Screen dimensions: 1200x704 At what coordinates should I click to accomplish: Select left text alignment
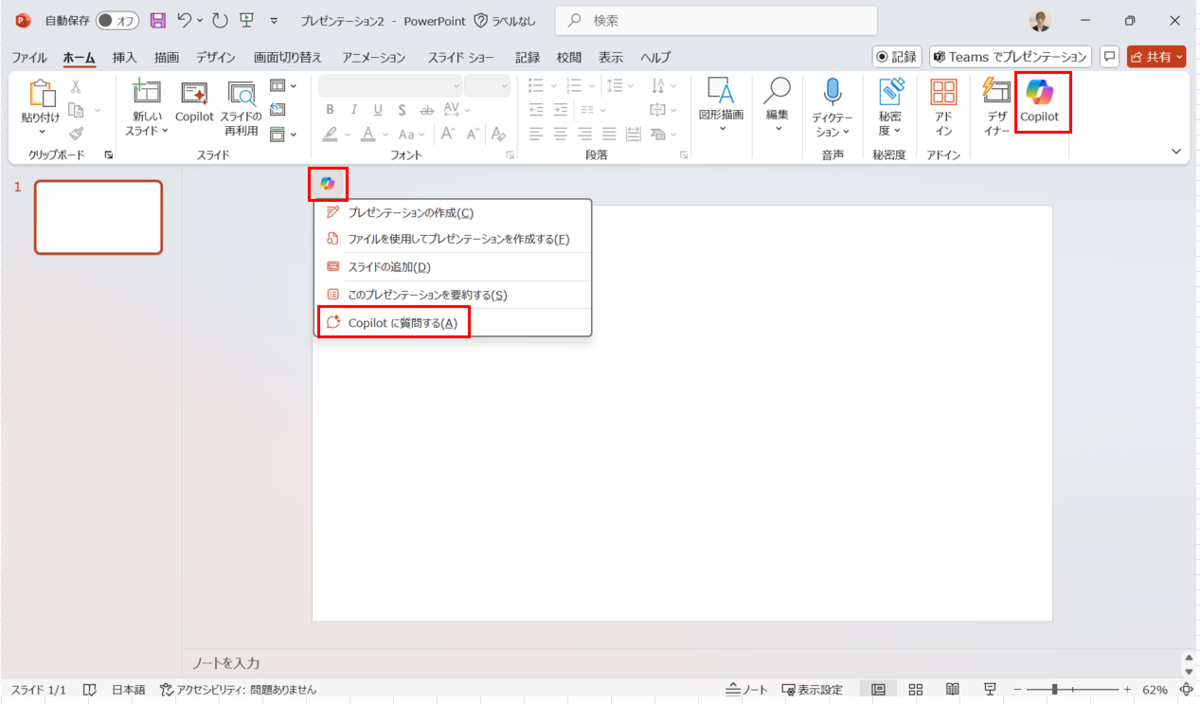[x=536, y=134]
